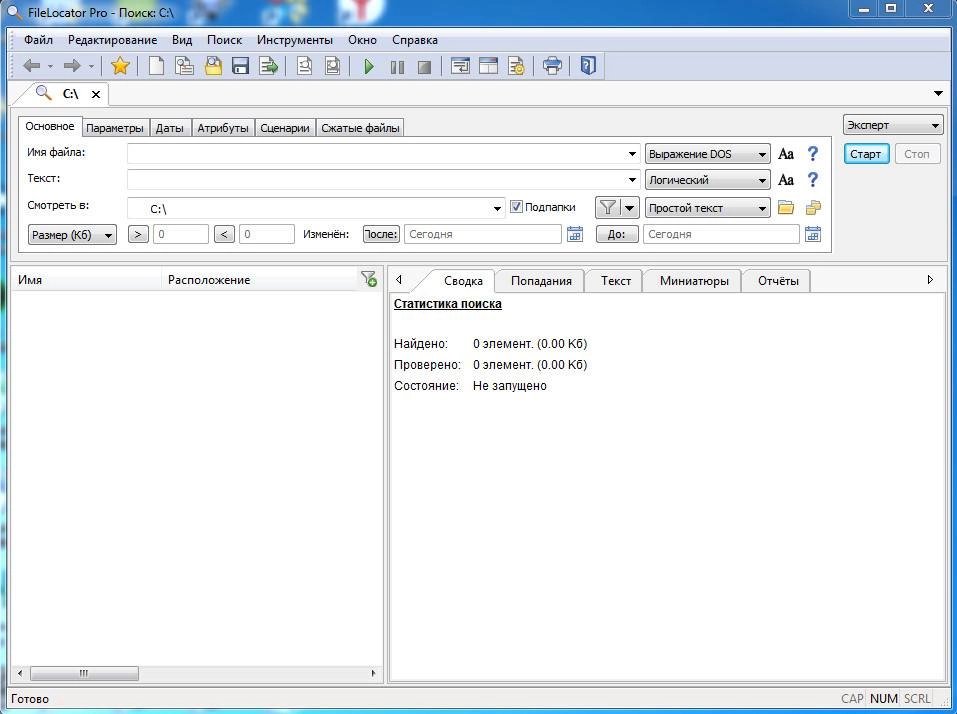Toggle the После: button
The image size is (957, 714).
[x=381, y=234]
